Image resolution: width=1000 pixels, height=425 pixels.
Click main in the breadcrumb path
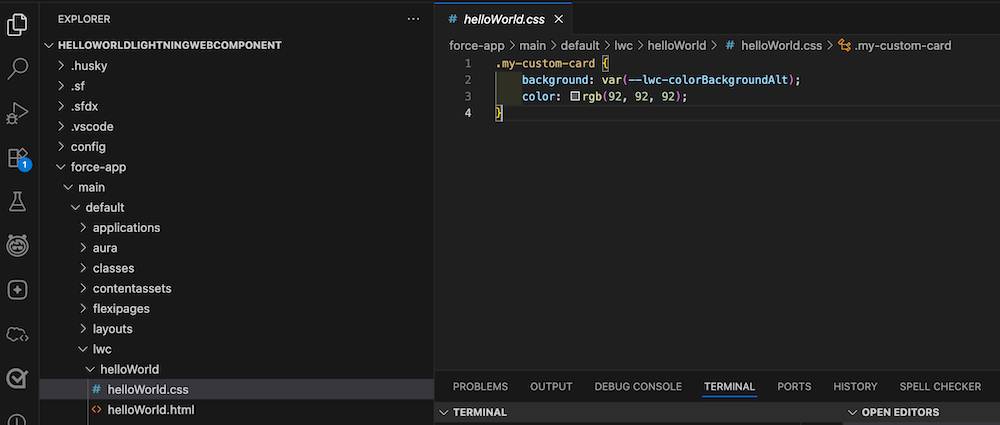pos(533,45)
